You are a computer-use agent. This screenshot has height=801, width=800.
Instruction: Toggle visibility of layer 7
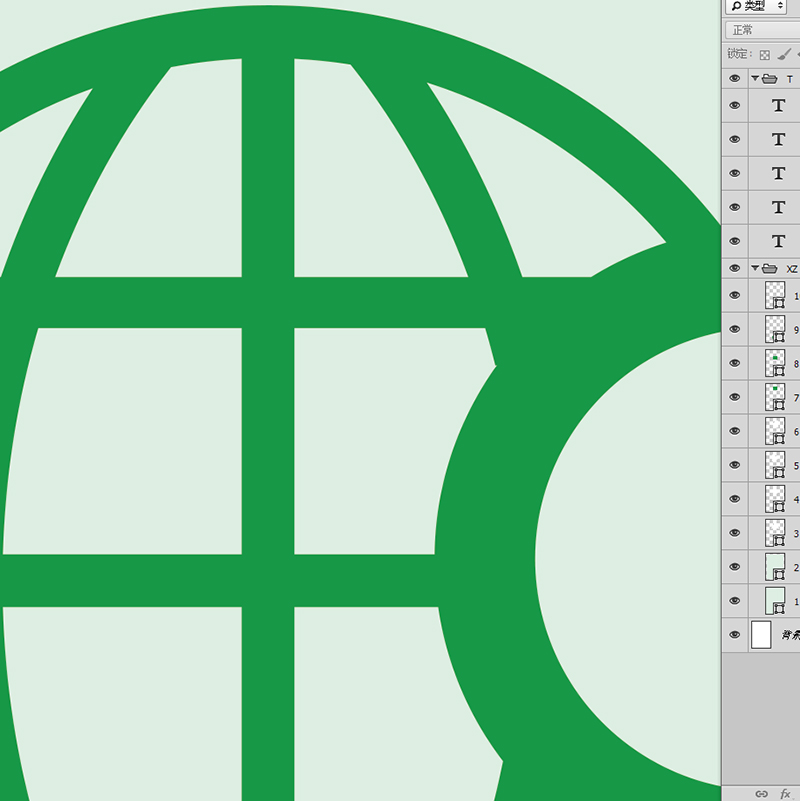click(735, 397)
